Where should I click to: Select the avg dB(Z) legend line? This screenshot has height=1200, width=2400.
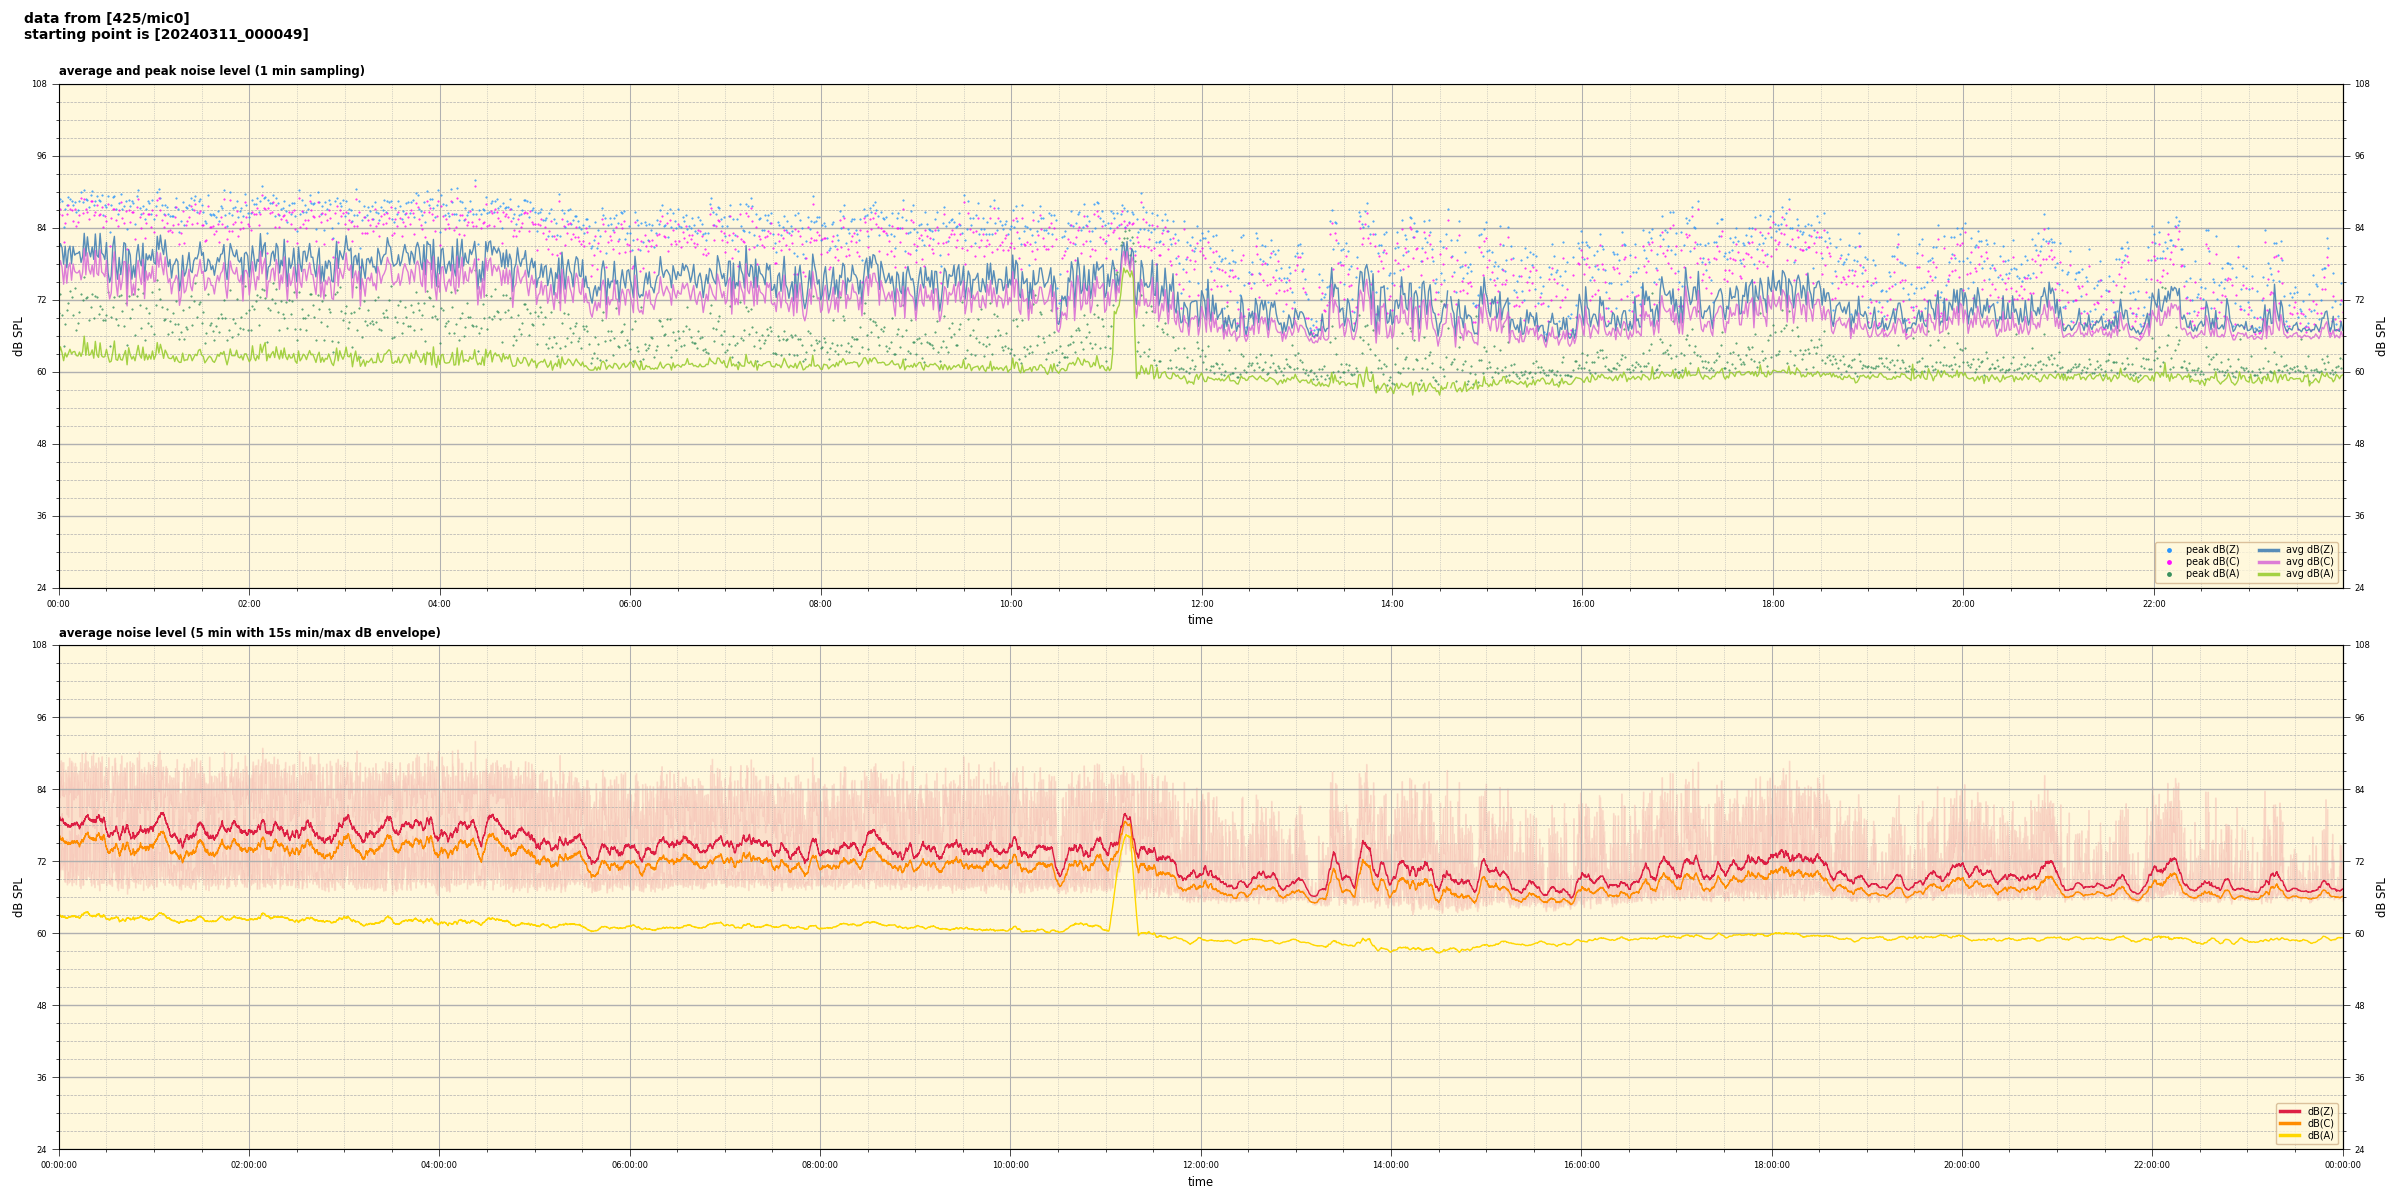2268,550
